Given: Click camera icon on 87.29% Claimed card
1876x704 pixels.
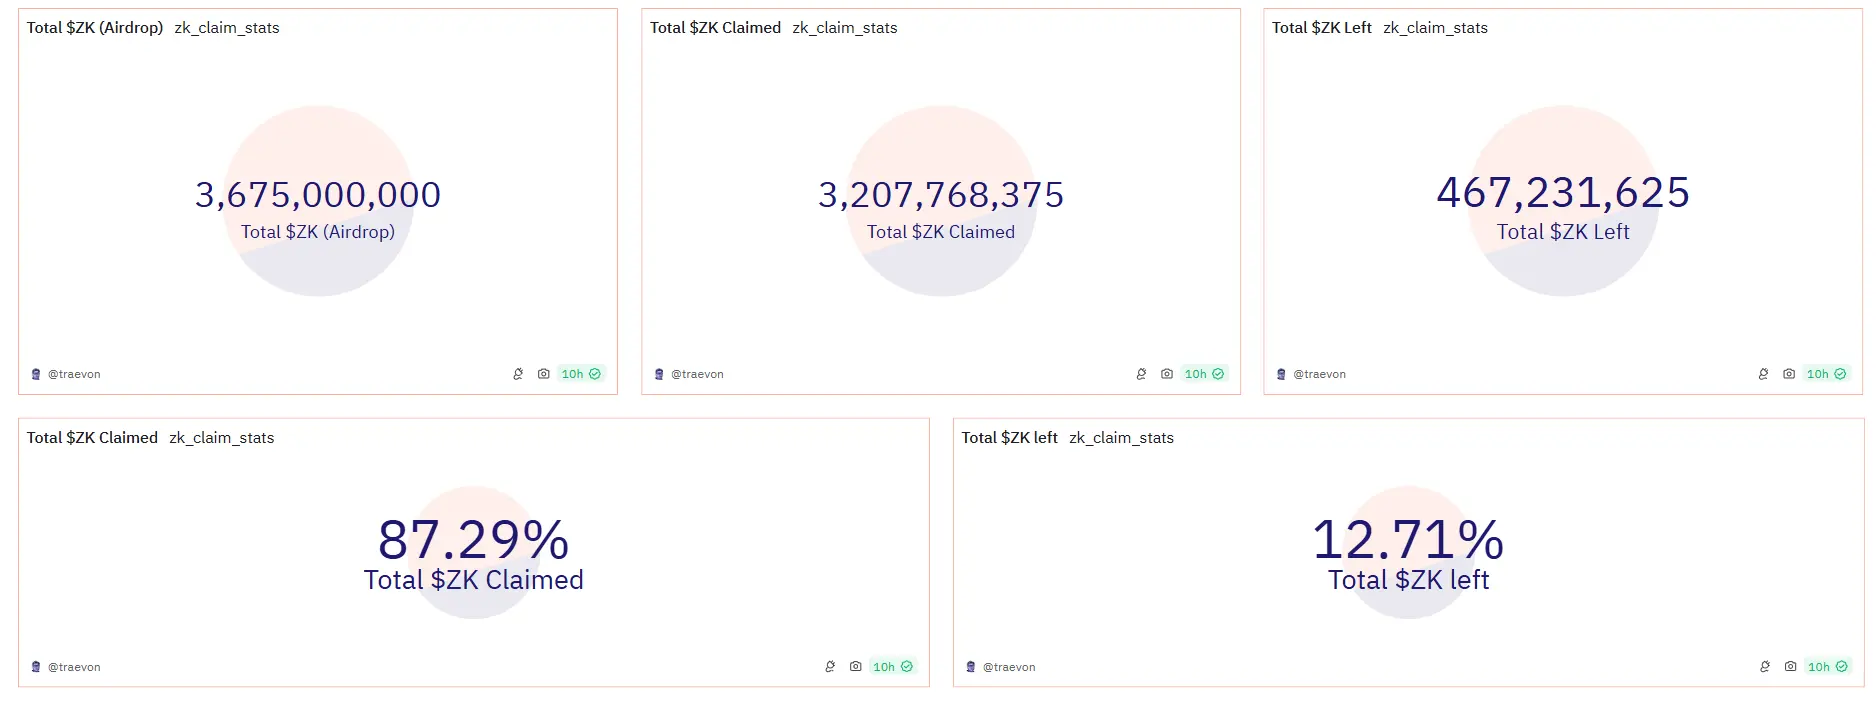Looking at the screenshot, I should click(856, 666).
